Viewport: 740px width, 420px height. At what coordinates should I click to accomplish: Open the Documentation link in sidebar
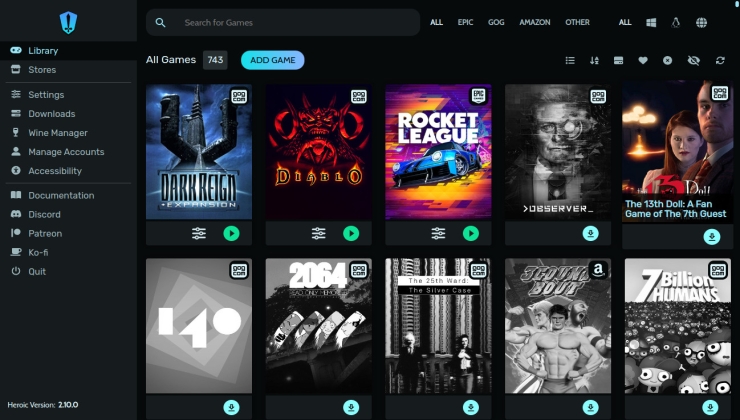tap(60, 195)
